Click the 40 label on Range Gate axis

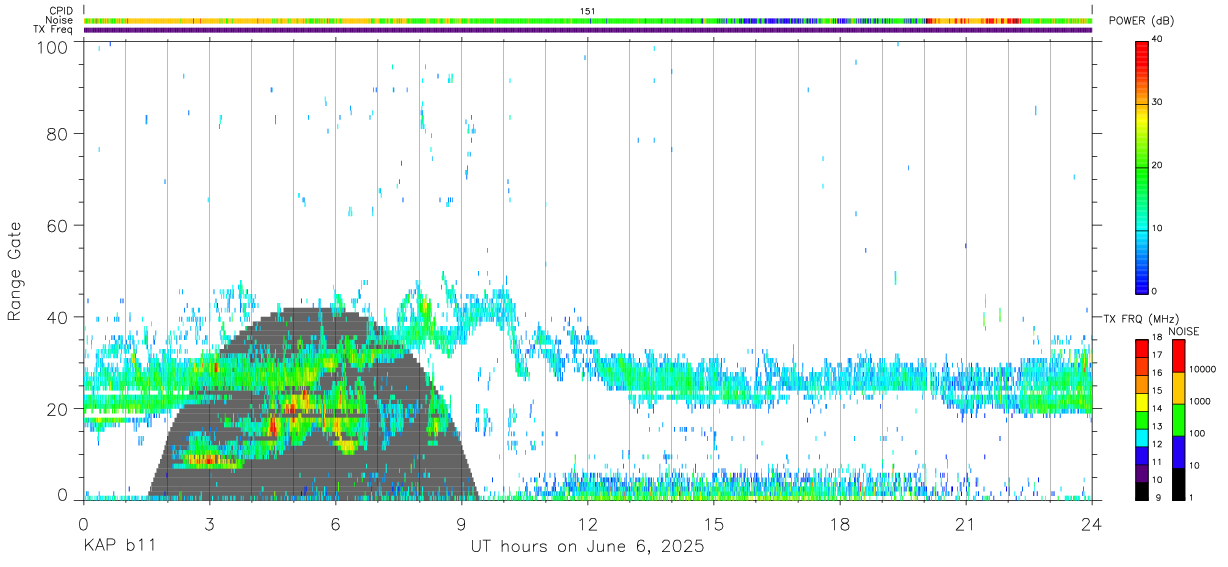tap(57, 317)
